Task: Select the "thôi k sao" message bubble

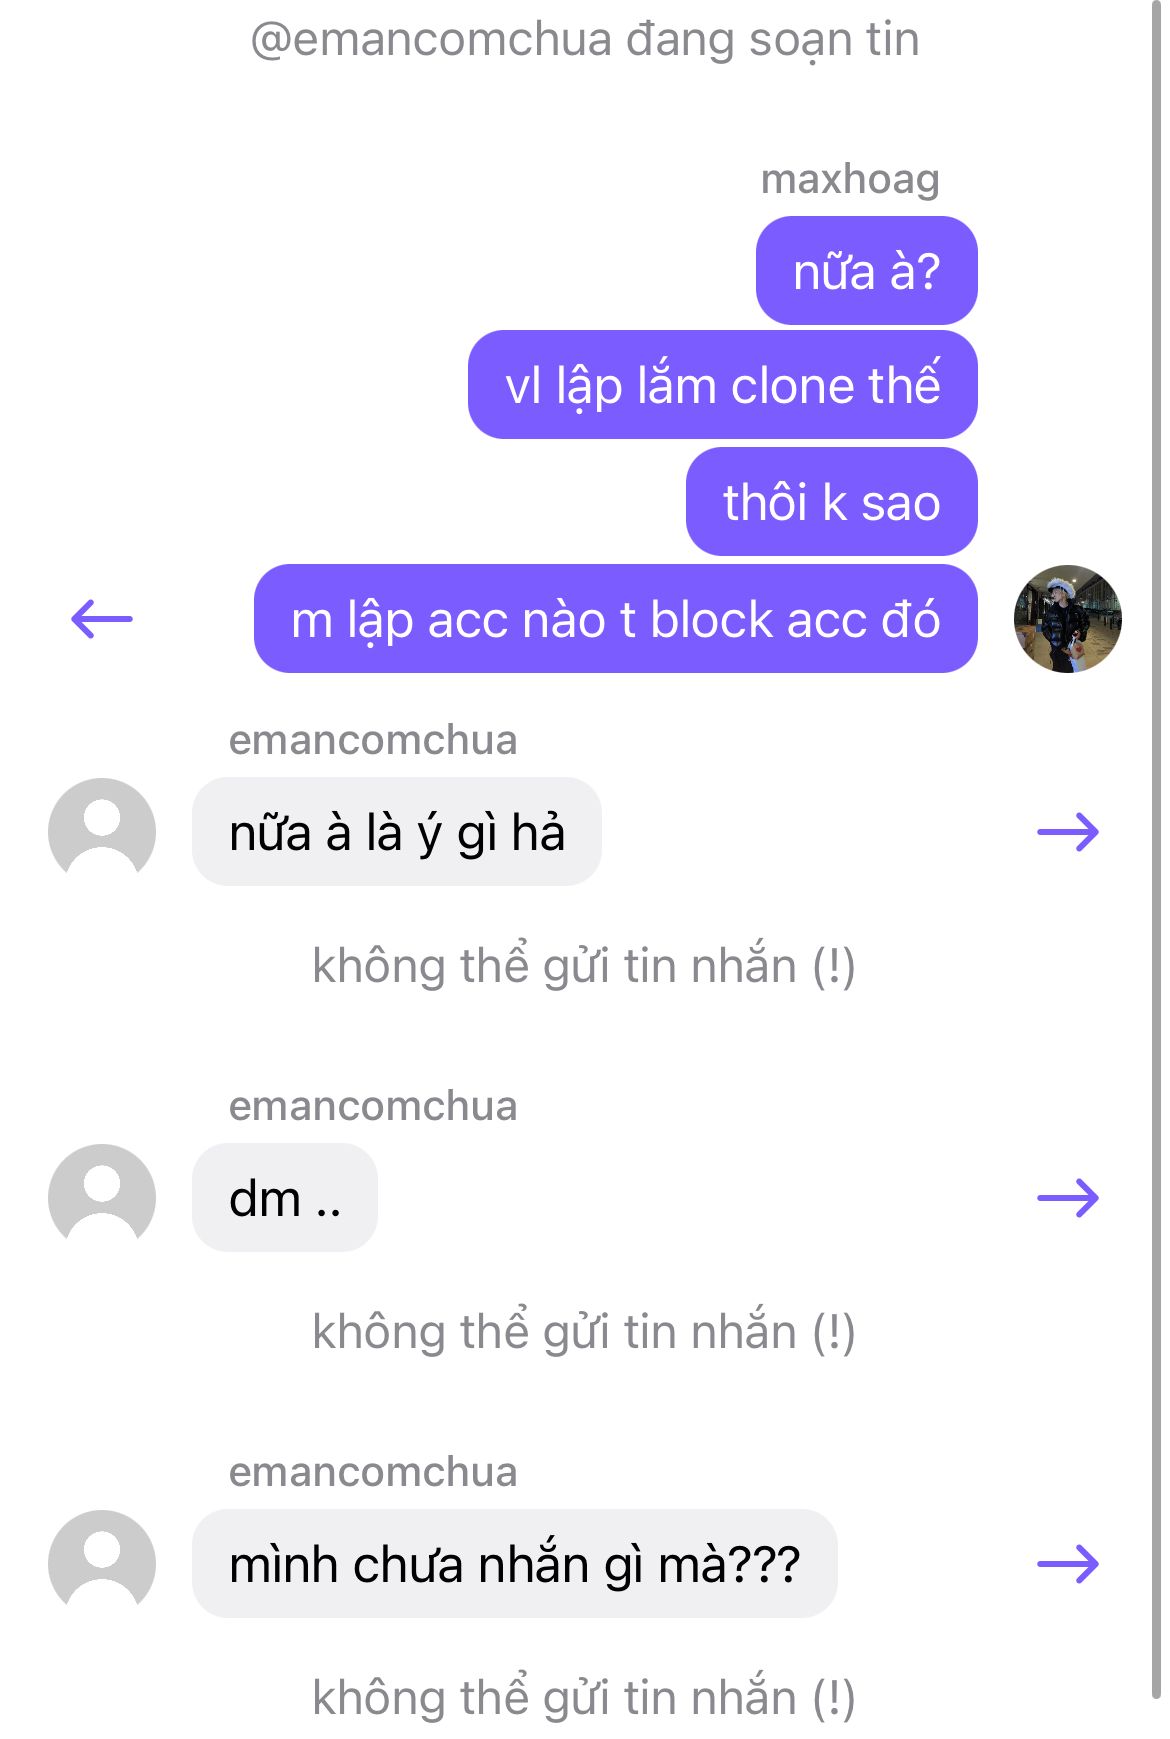Action: tap(831, 502)
